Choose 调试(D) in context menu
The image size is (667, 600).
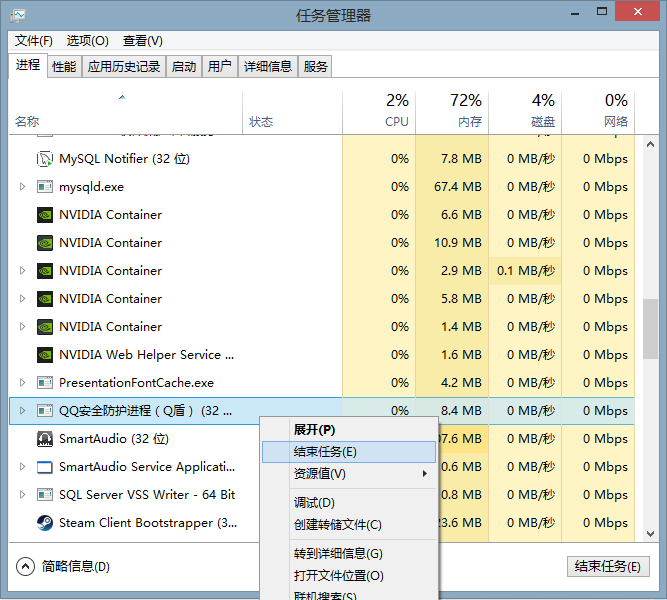tap(349, 503)
